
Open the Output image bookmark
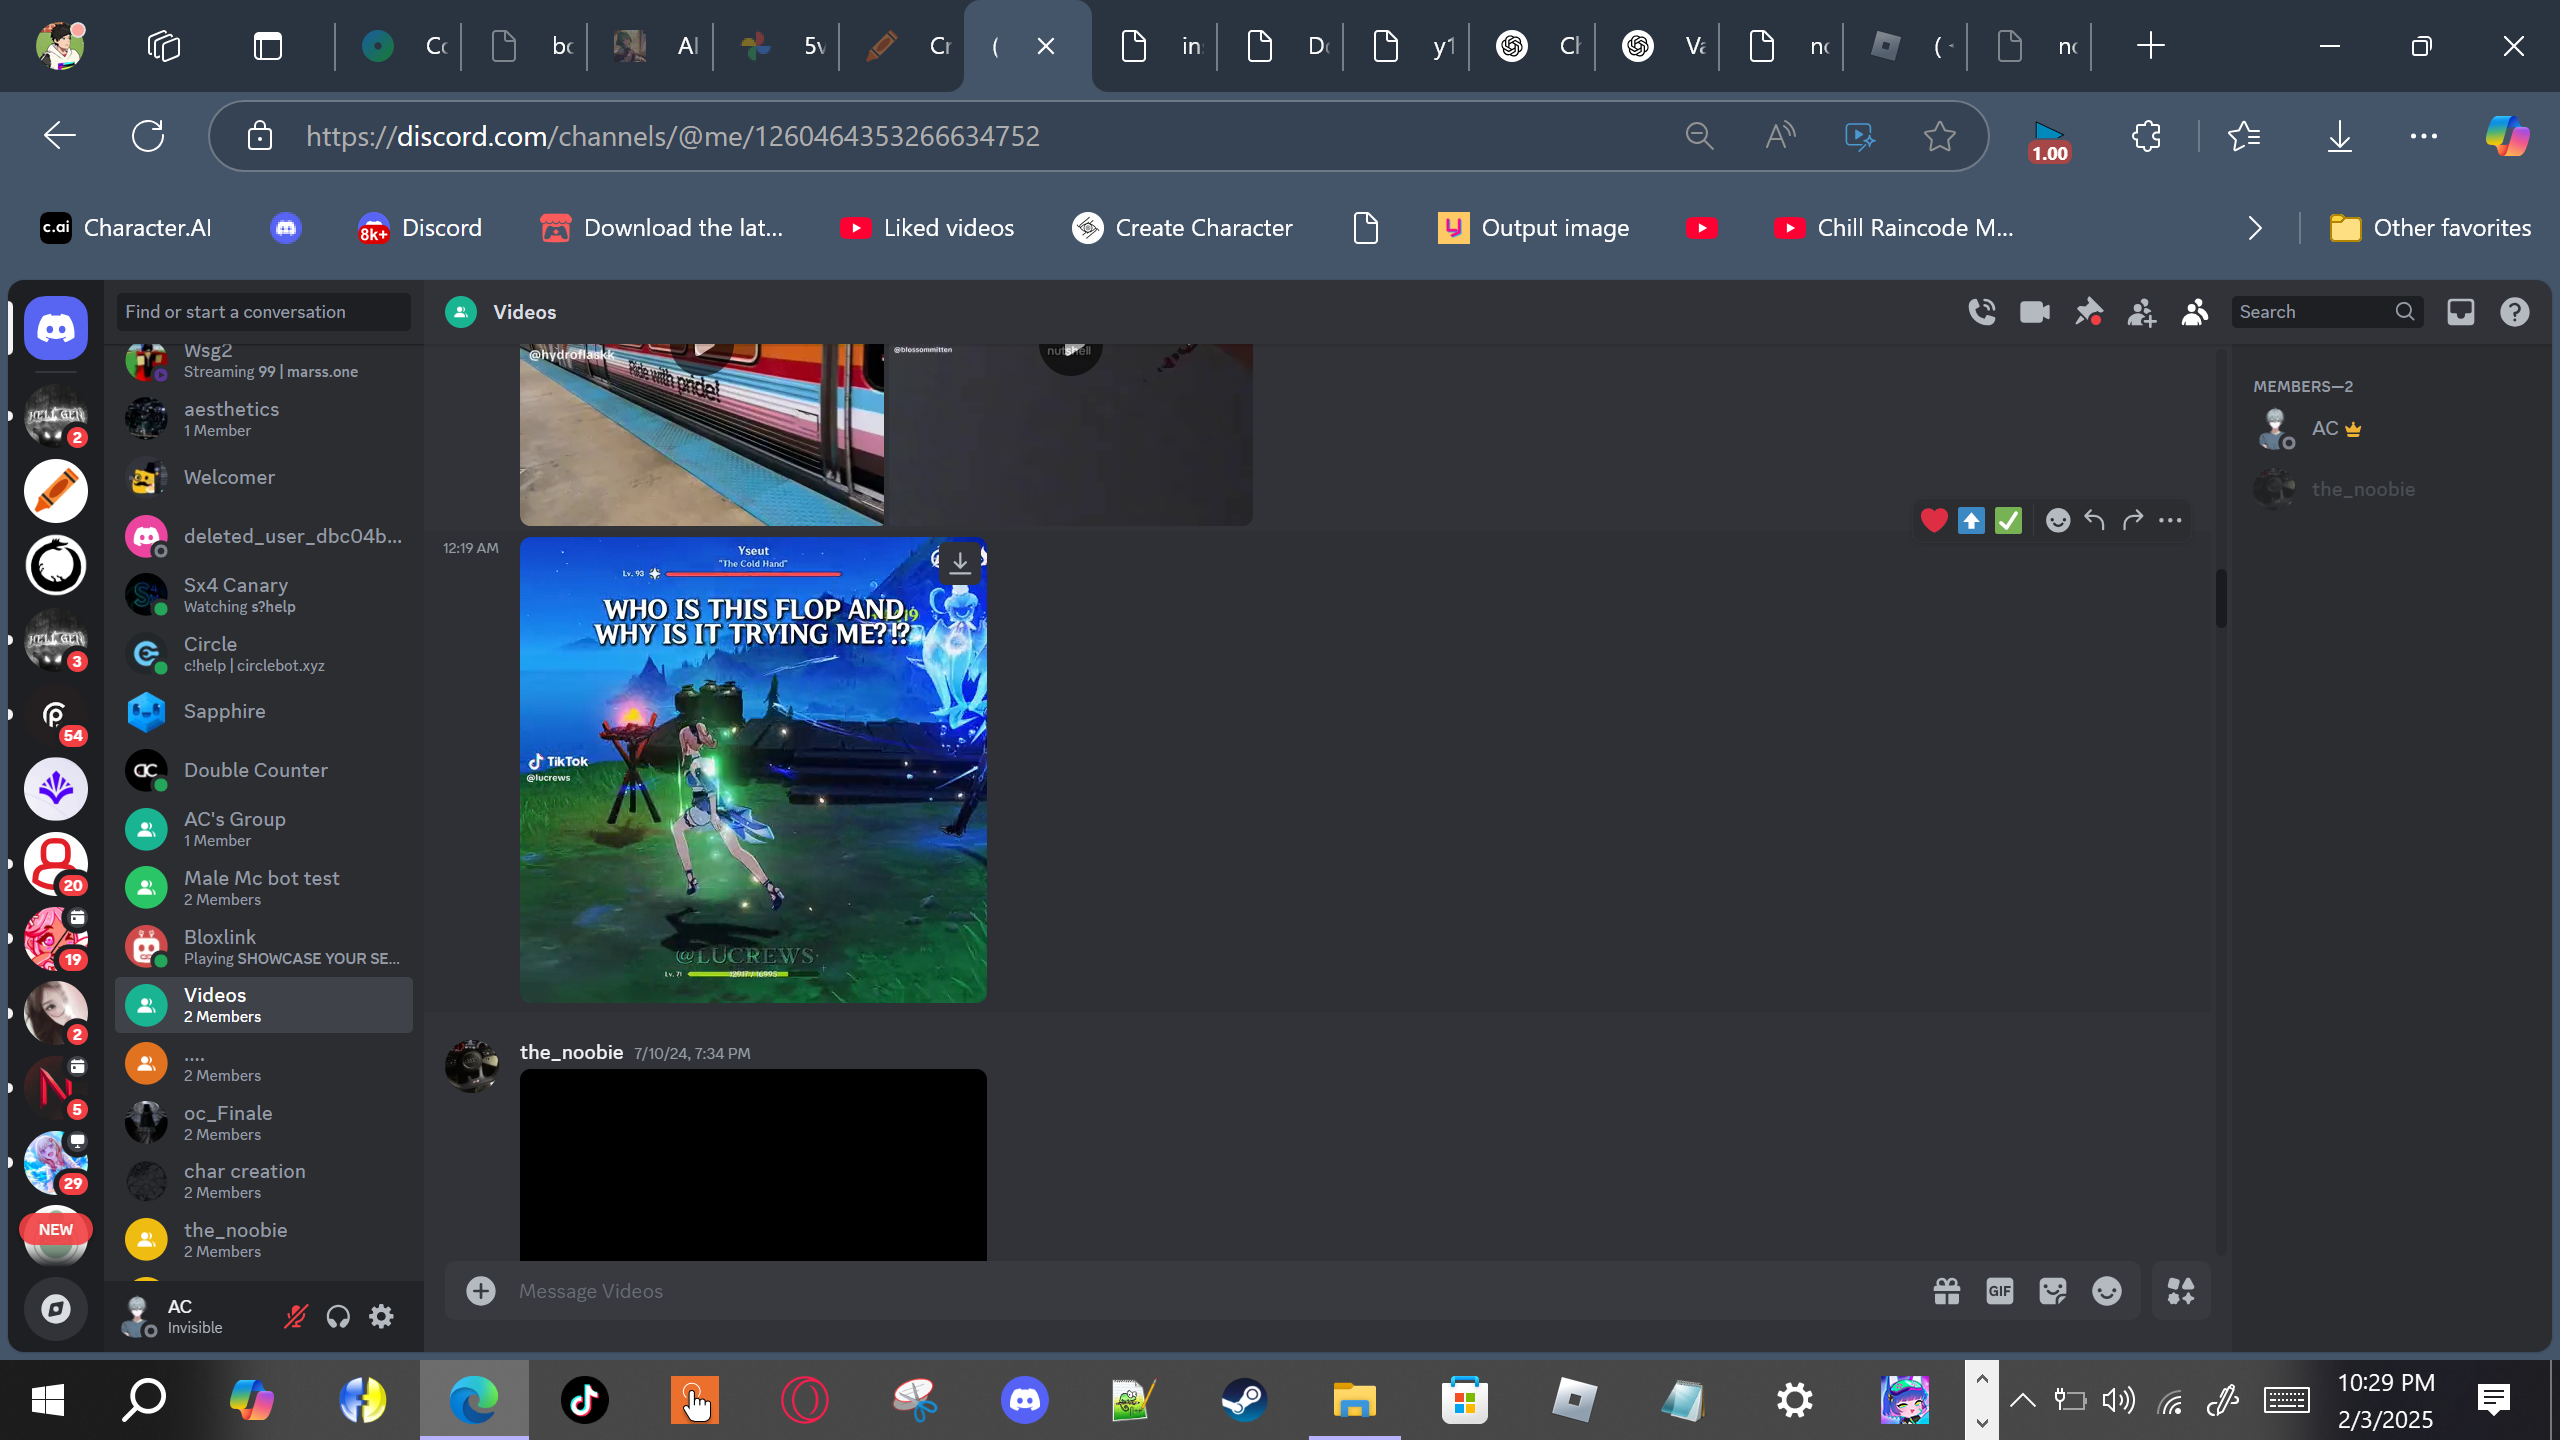click(x=1533, y=228)
